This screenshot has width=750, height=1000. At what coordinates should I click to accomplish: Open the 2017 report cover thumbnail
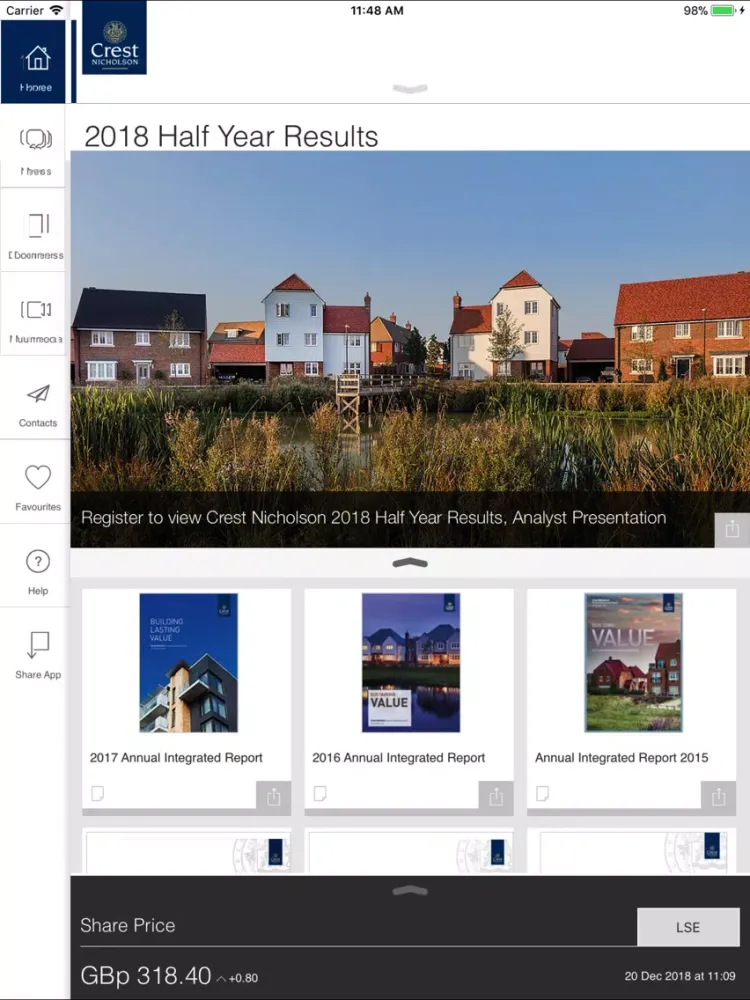(x=189, y=663)
